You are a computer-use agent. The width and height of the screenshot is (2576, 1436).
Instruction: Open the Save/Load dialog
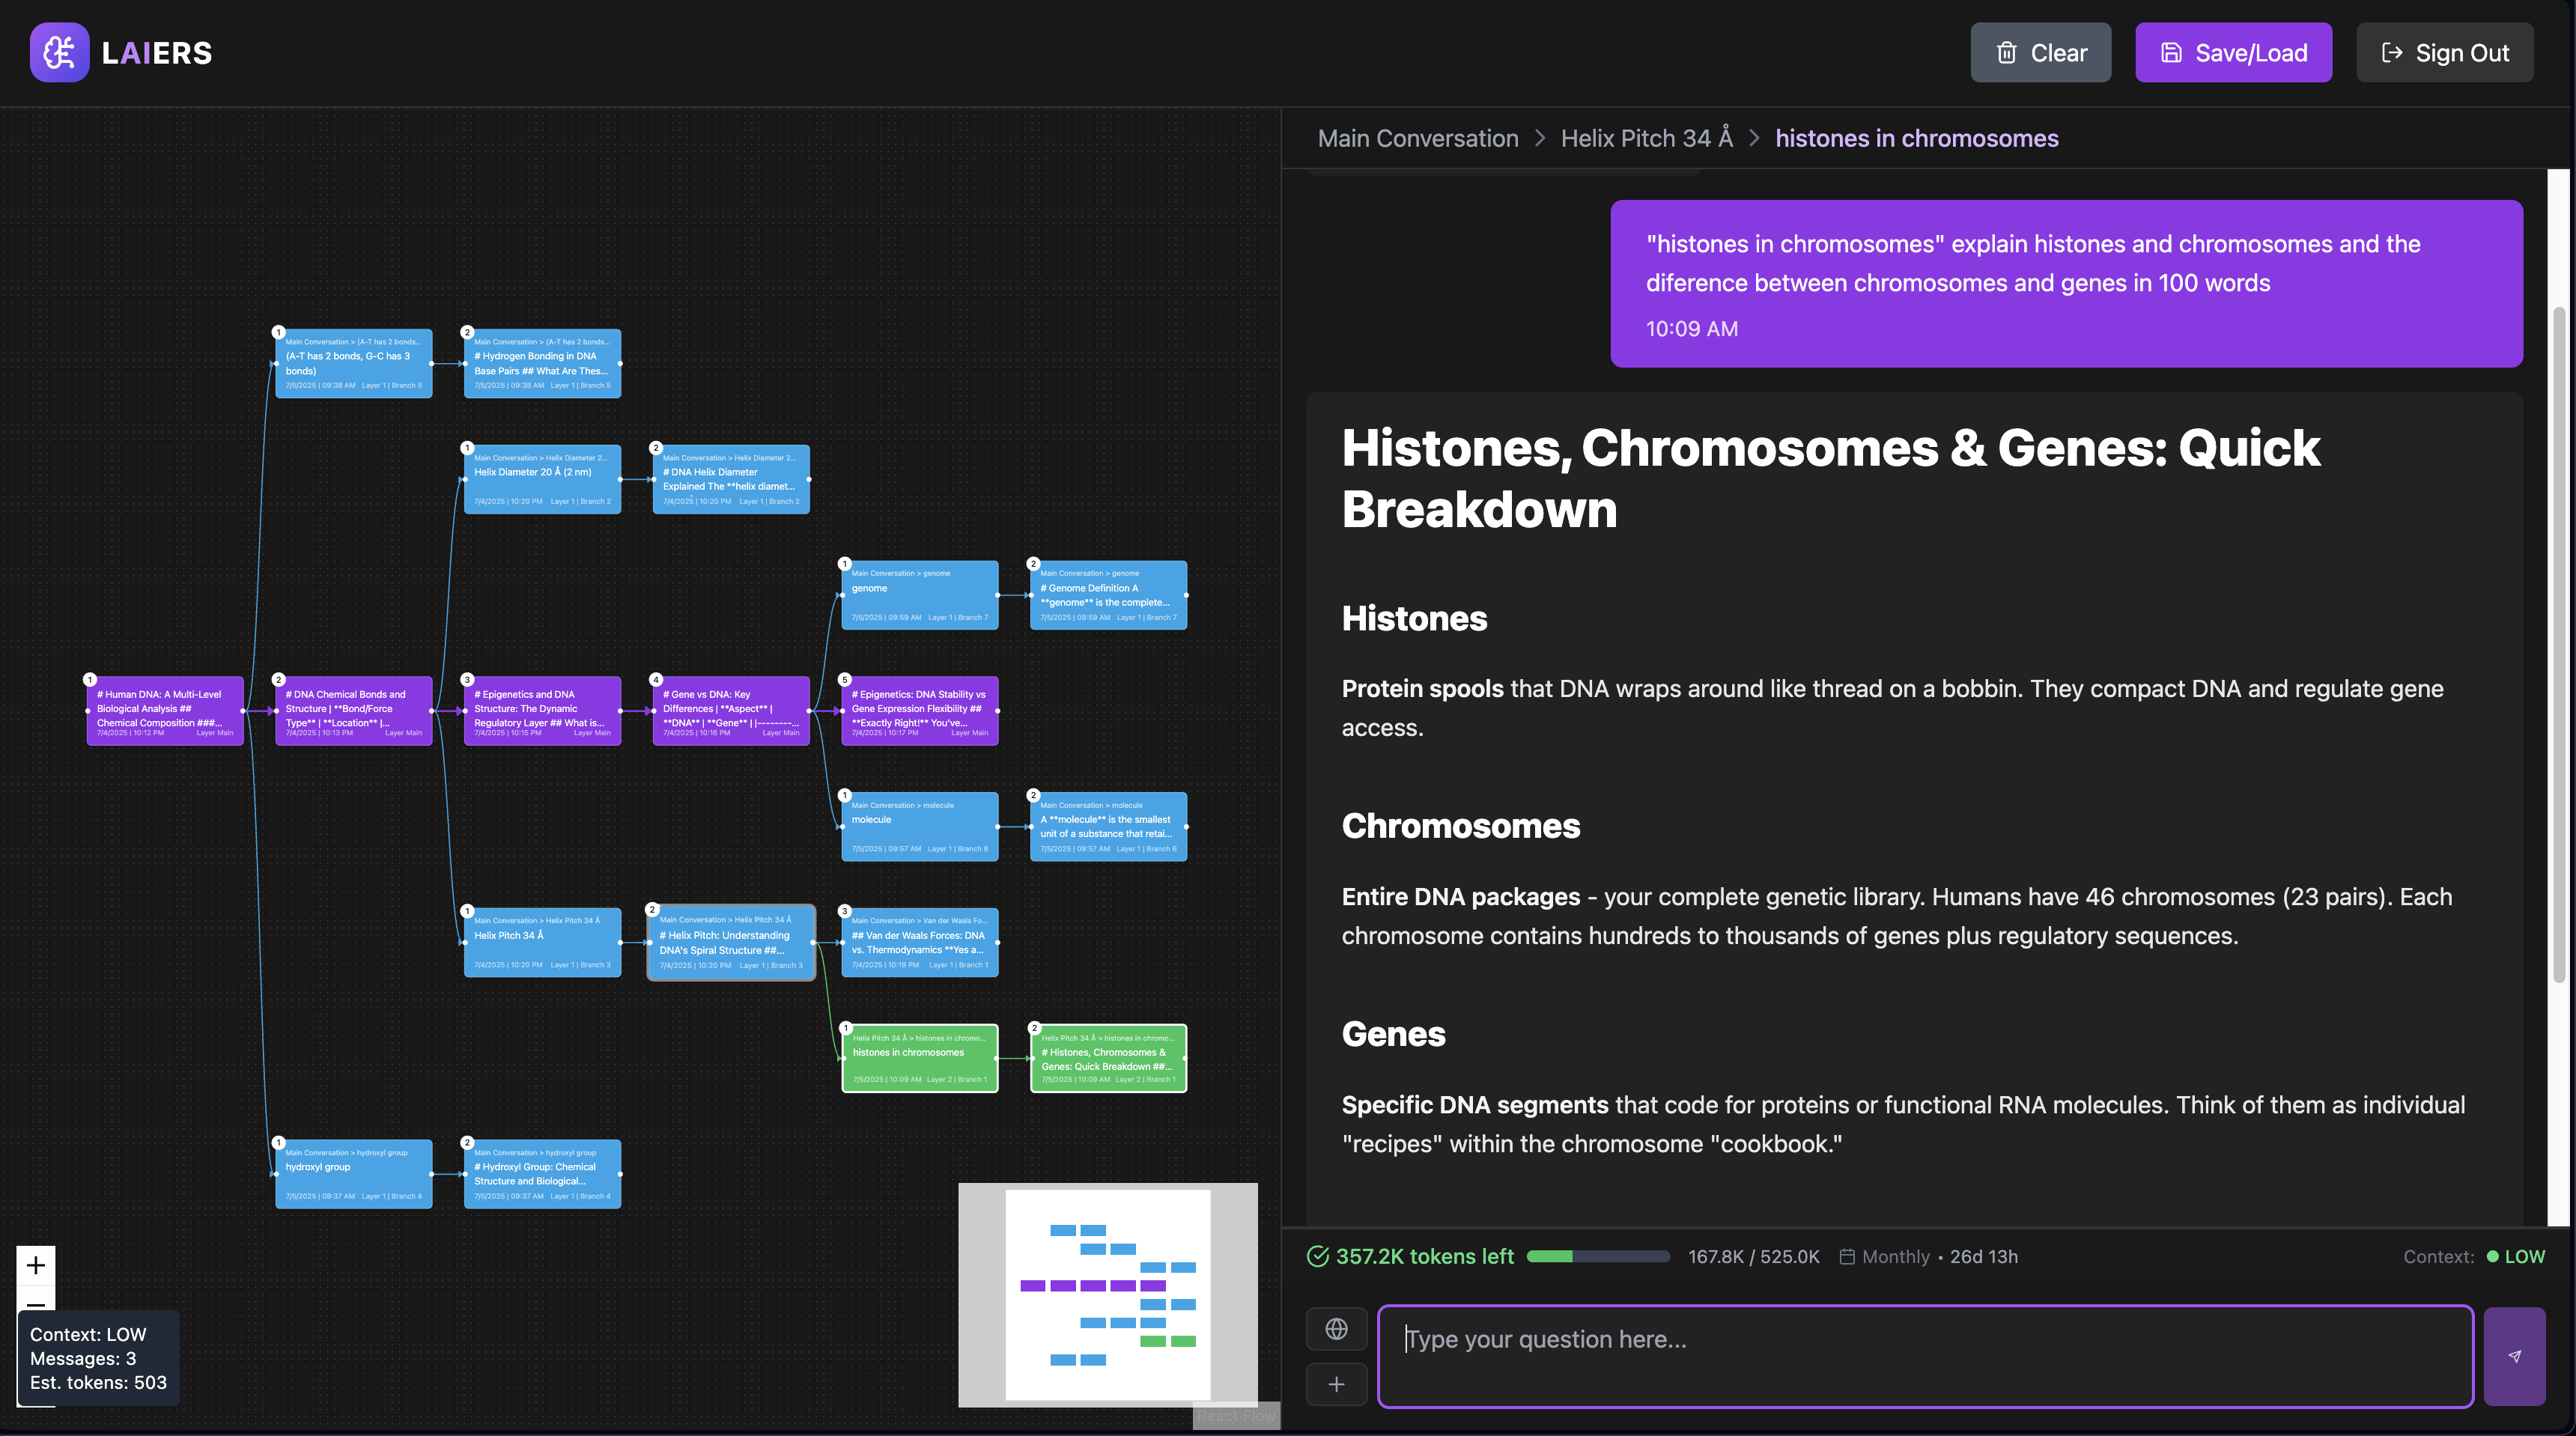point(2233,53)
